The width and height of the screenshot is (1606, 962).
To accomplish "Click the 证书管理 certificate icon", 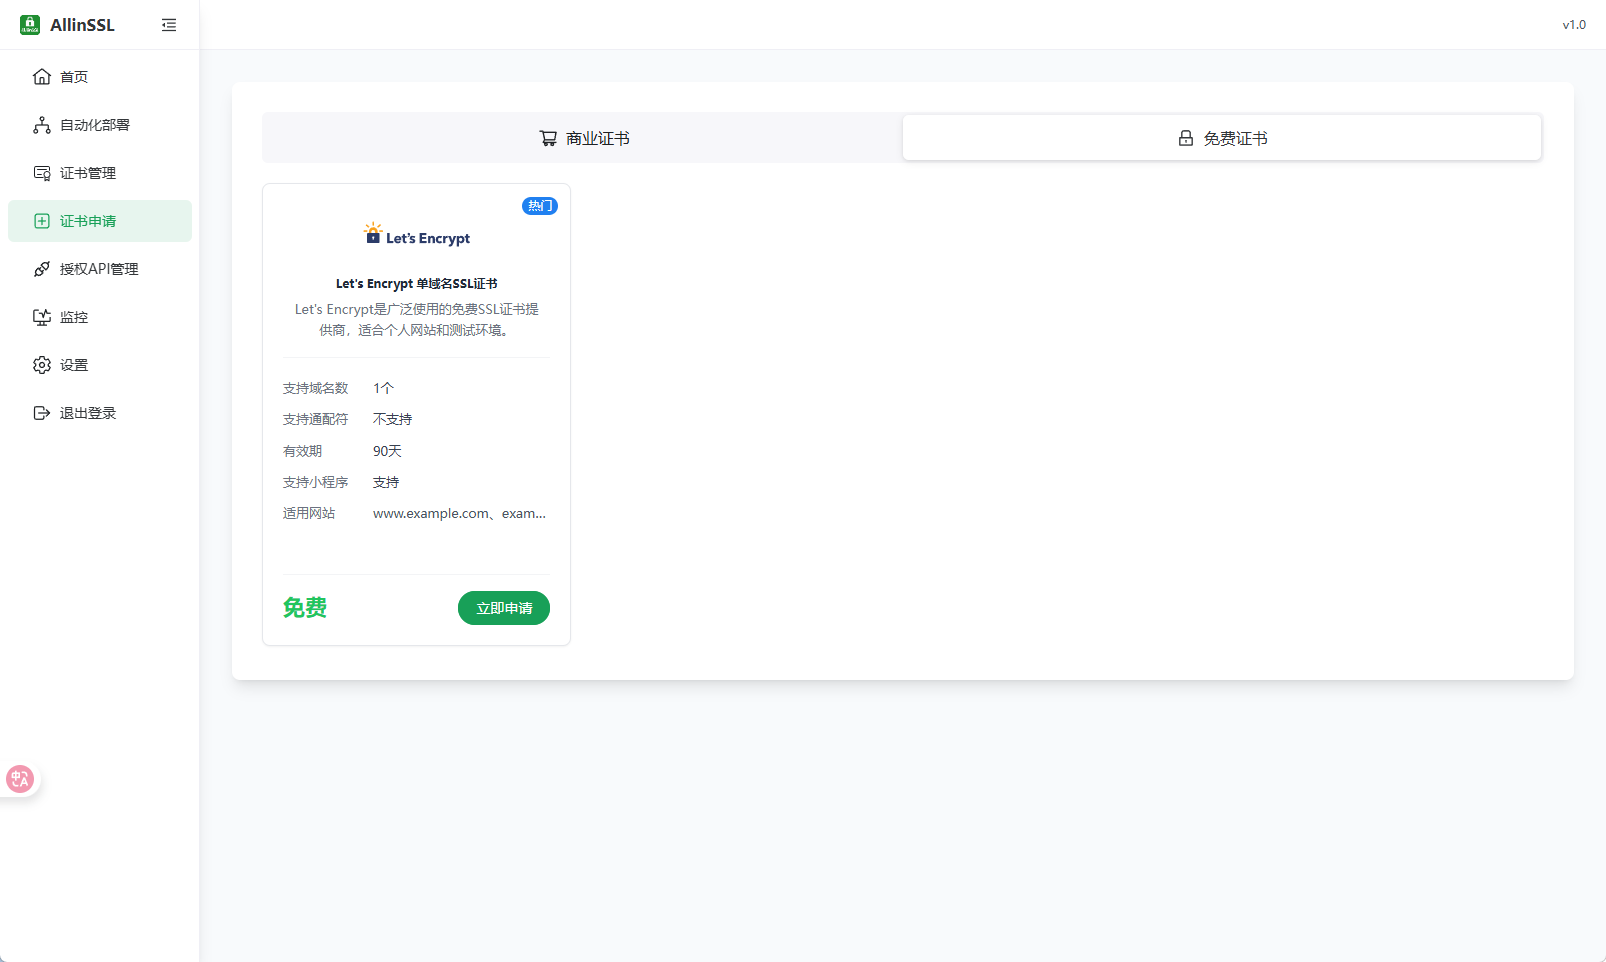I will (x=42, y=173).
